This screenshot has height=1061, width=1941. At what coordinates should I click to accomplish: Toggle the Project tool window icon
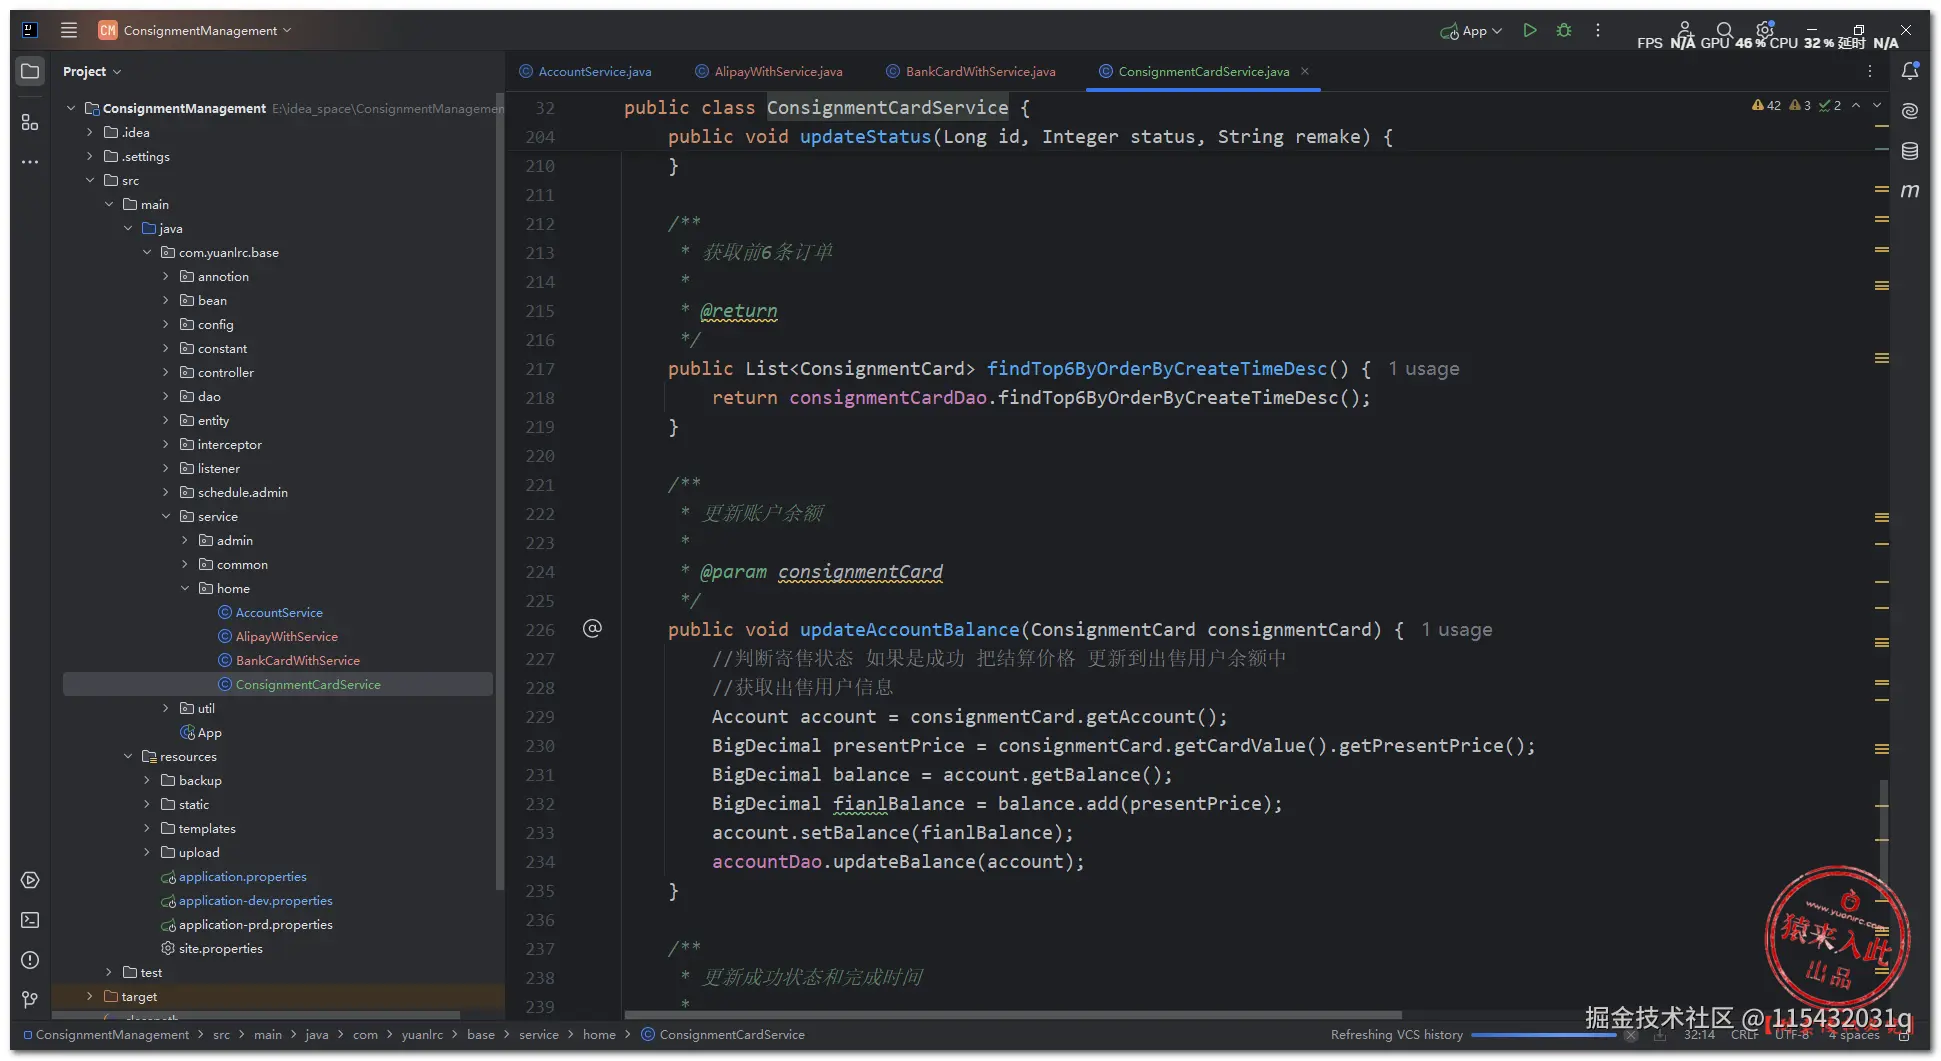(x=30, y=71)
